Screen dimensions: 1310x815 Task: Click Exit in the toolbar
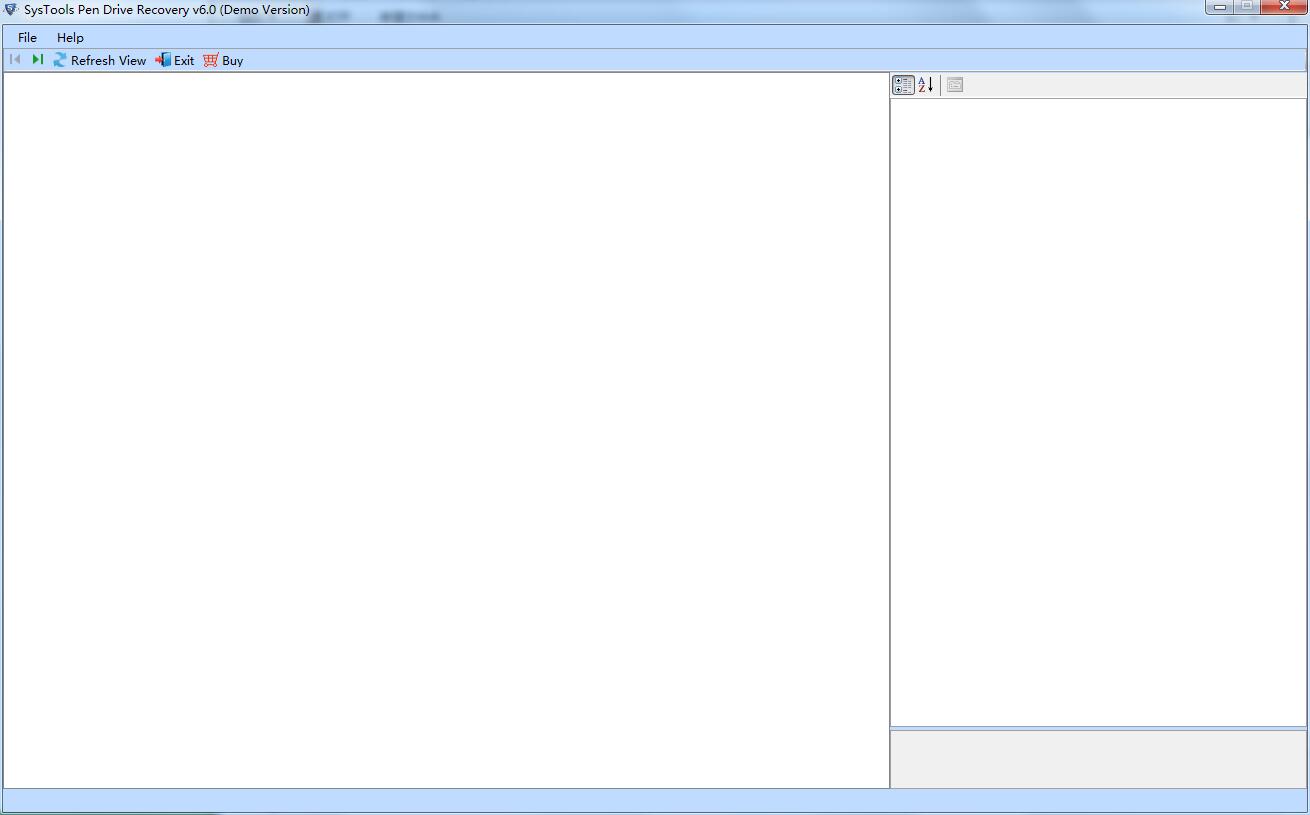coord(175,60)
